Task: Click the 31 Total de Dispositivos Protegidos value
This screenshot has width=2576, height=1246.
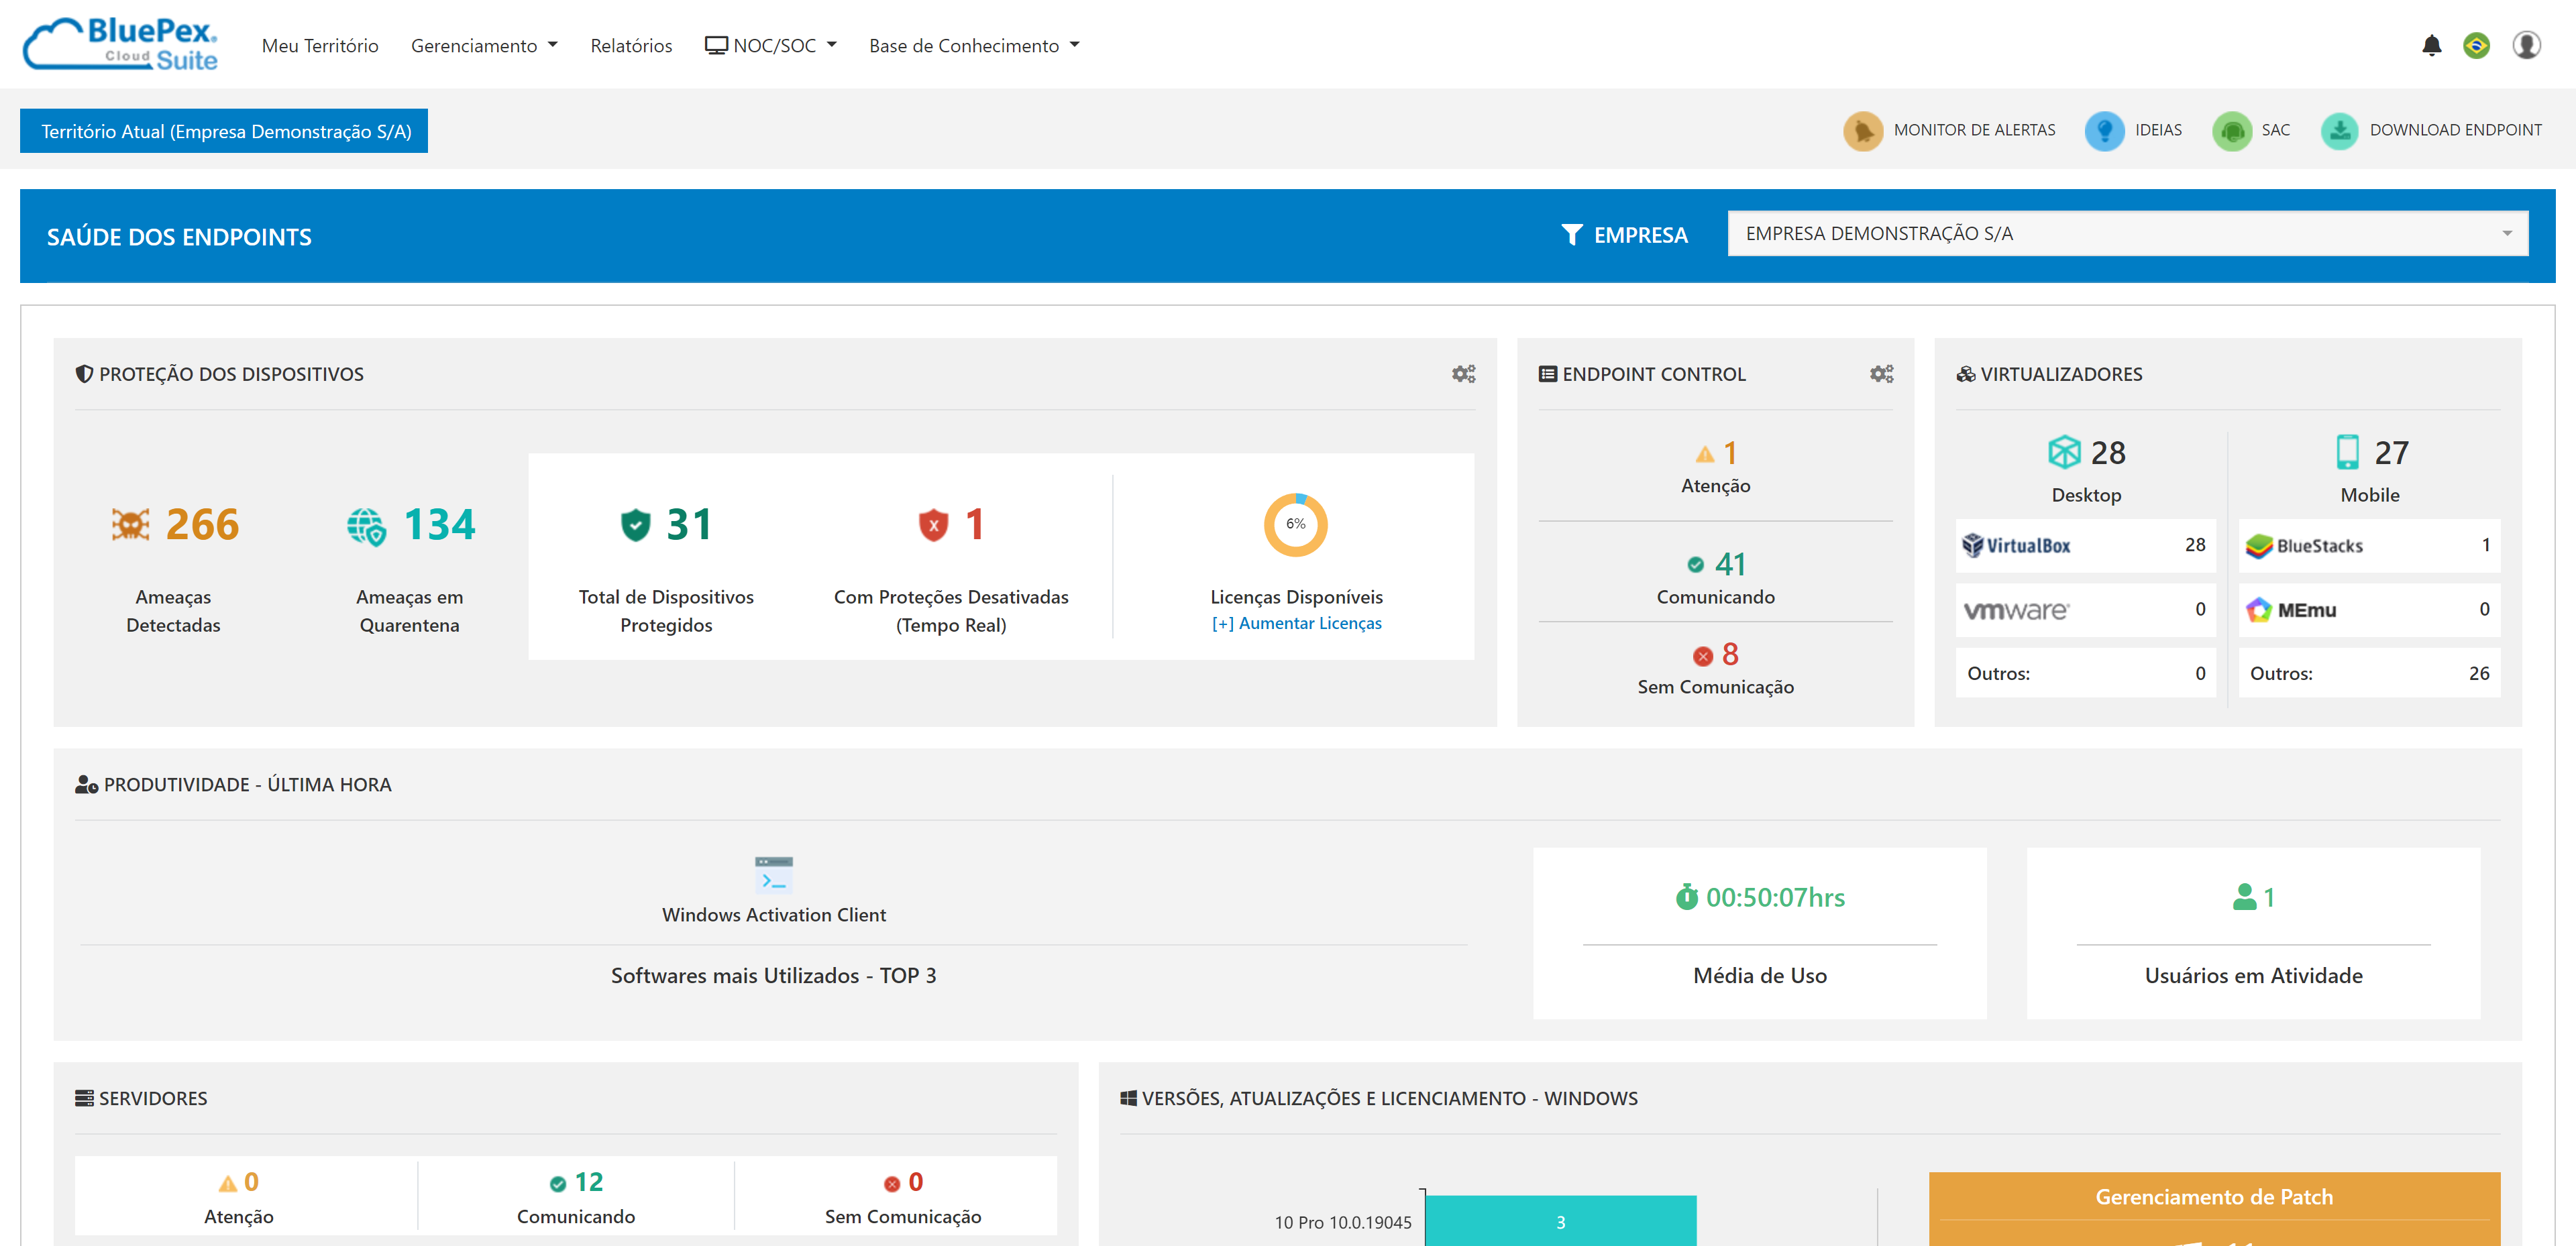Action: click(690, 524)
